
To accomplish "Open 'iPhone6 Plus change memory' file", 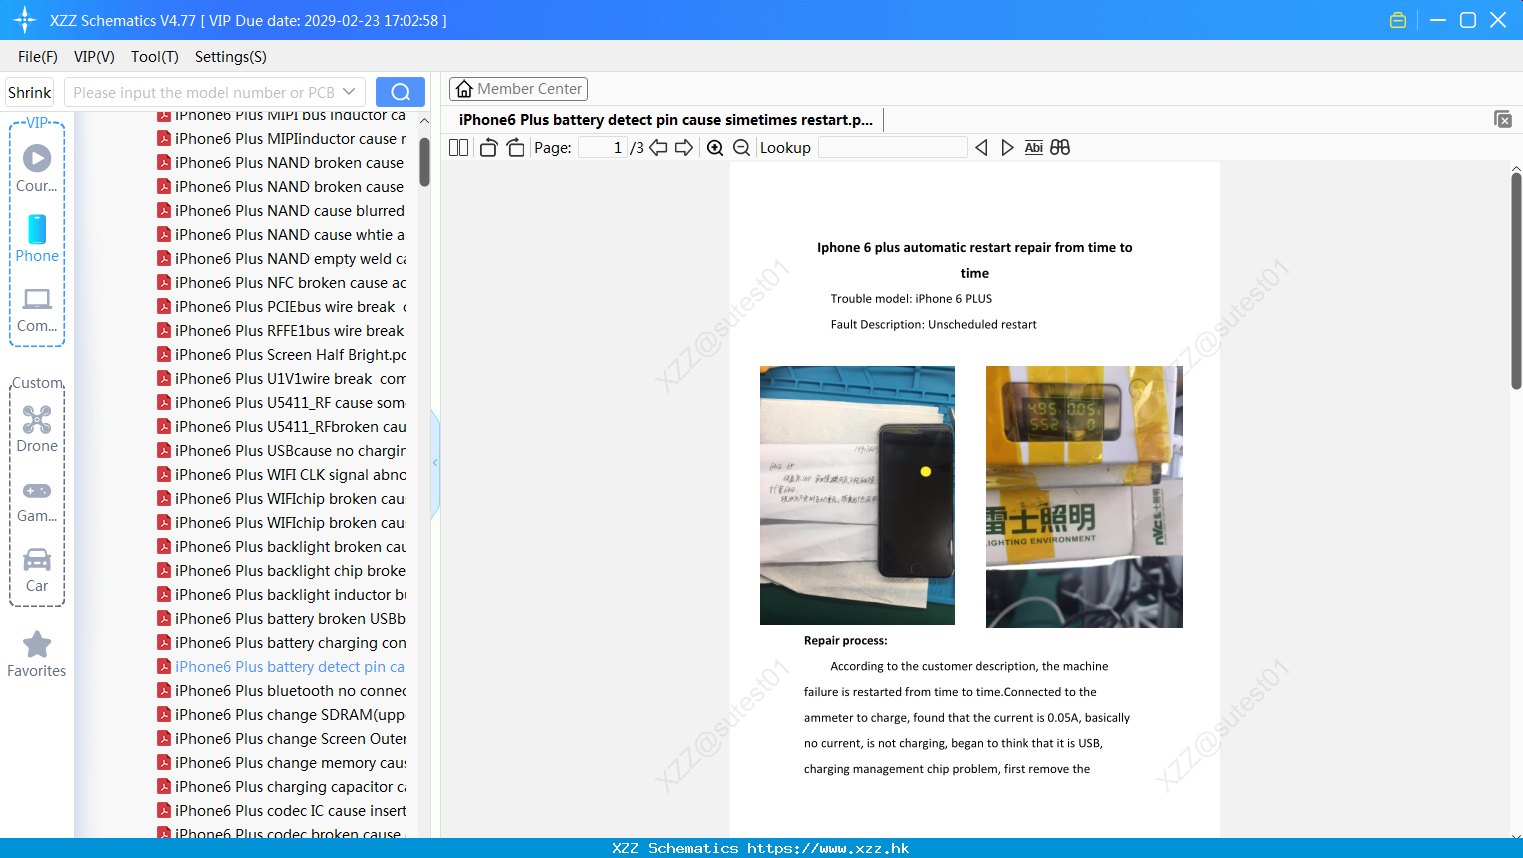I will pyautogui.click(x=282, y=763).
